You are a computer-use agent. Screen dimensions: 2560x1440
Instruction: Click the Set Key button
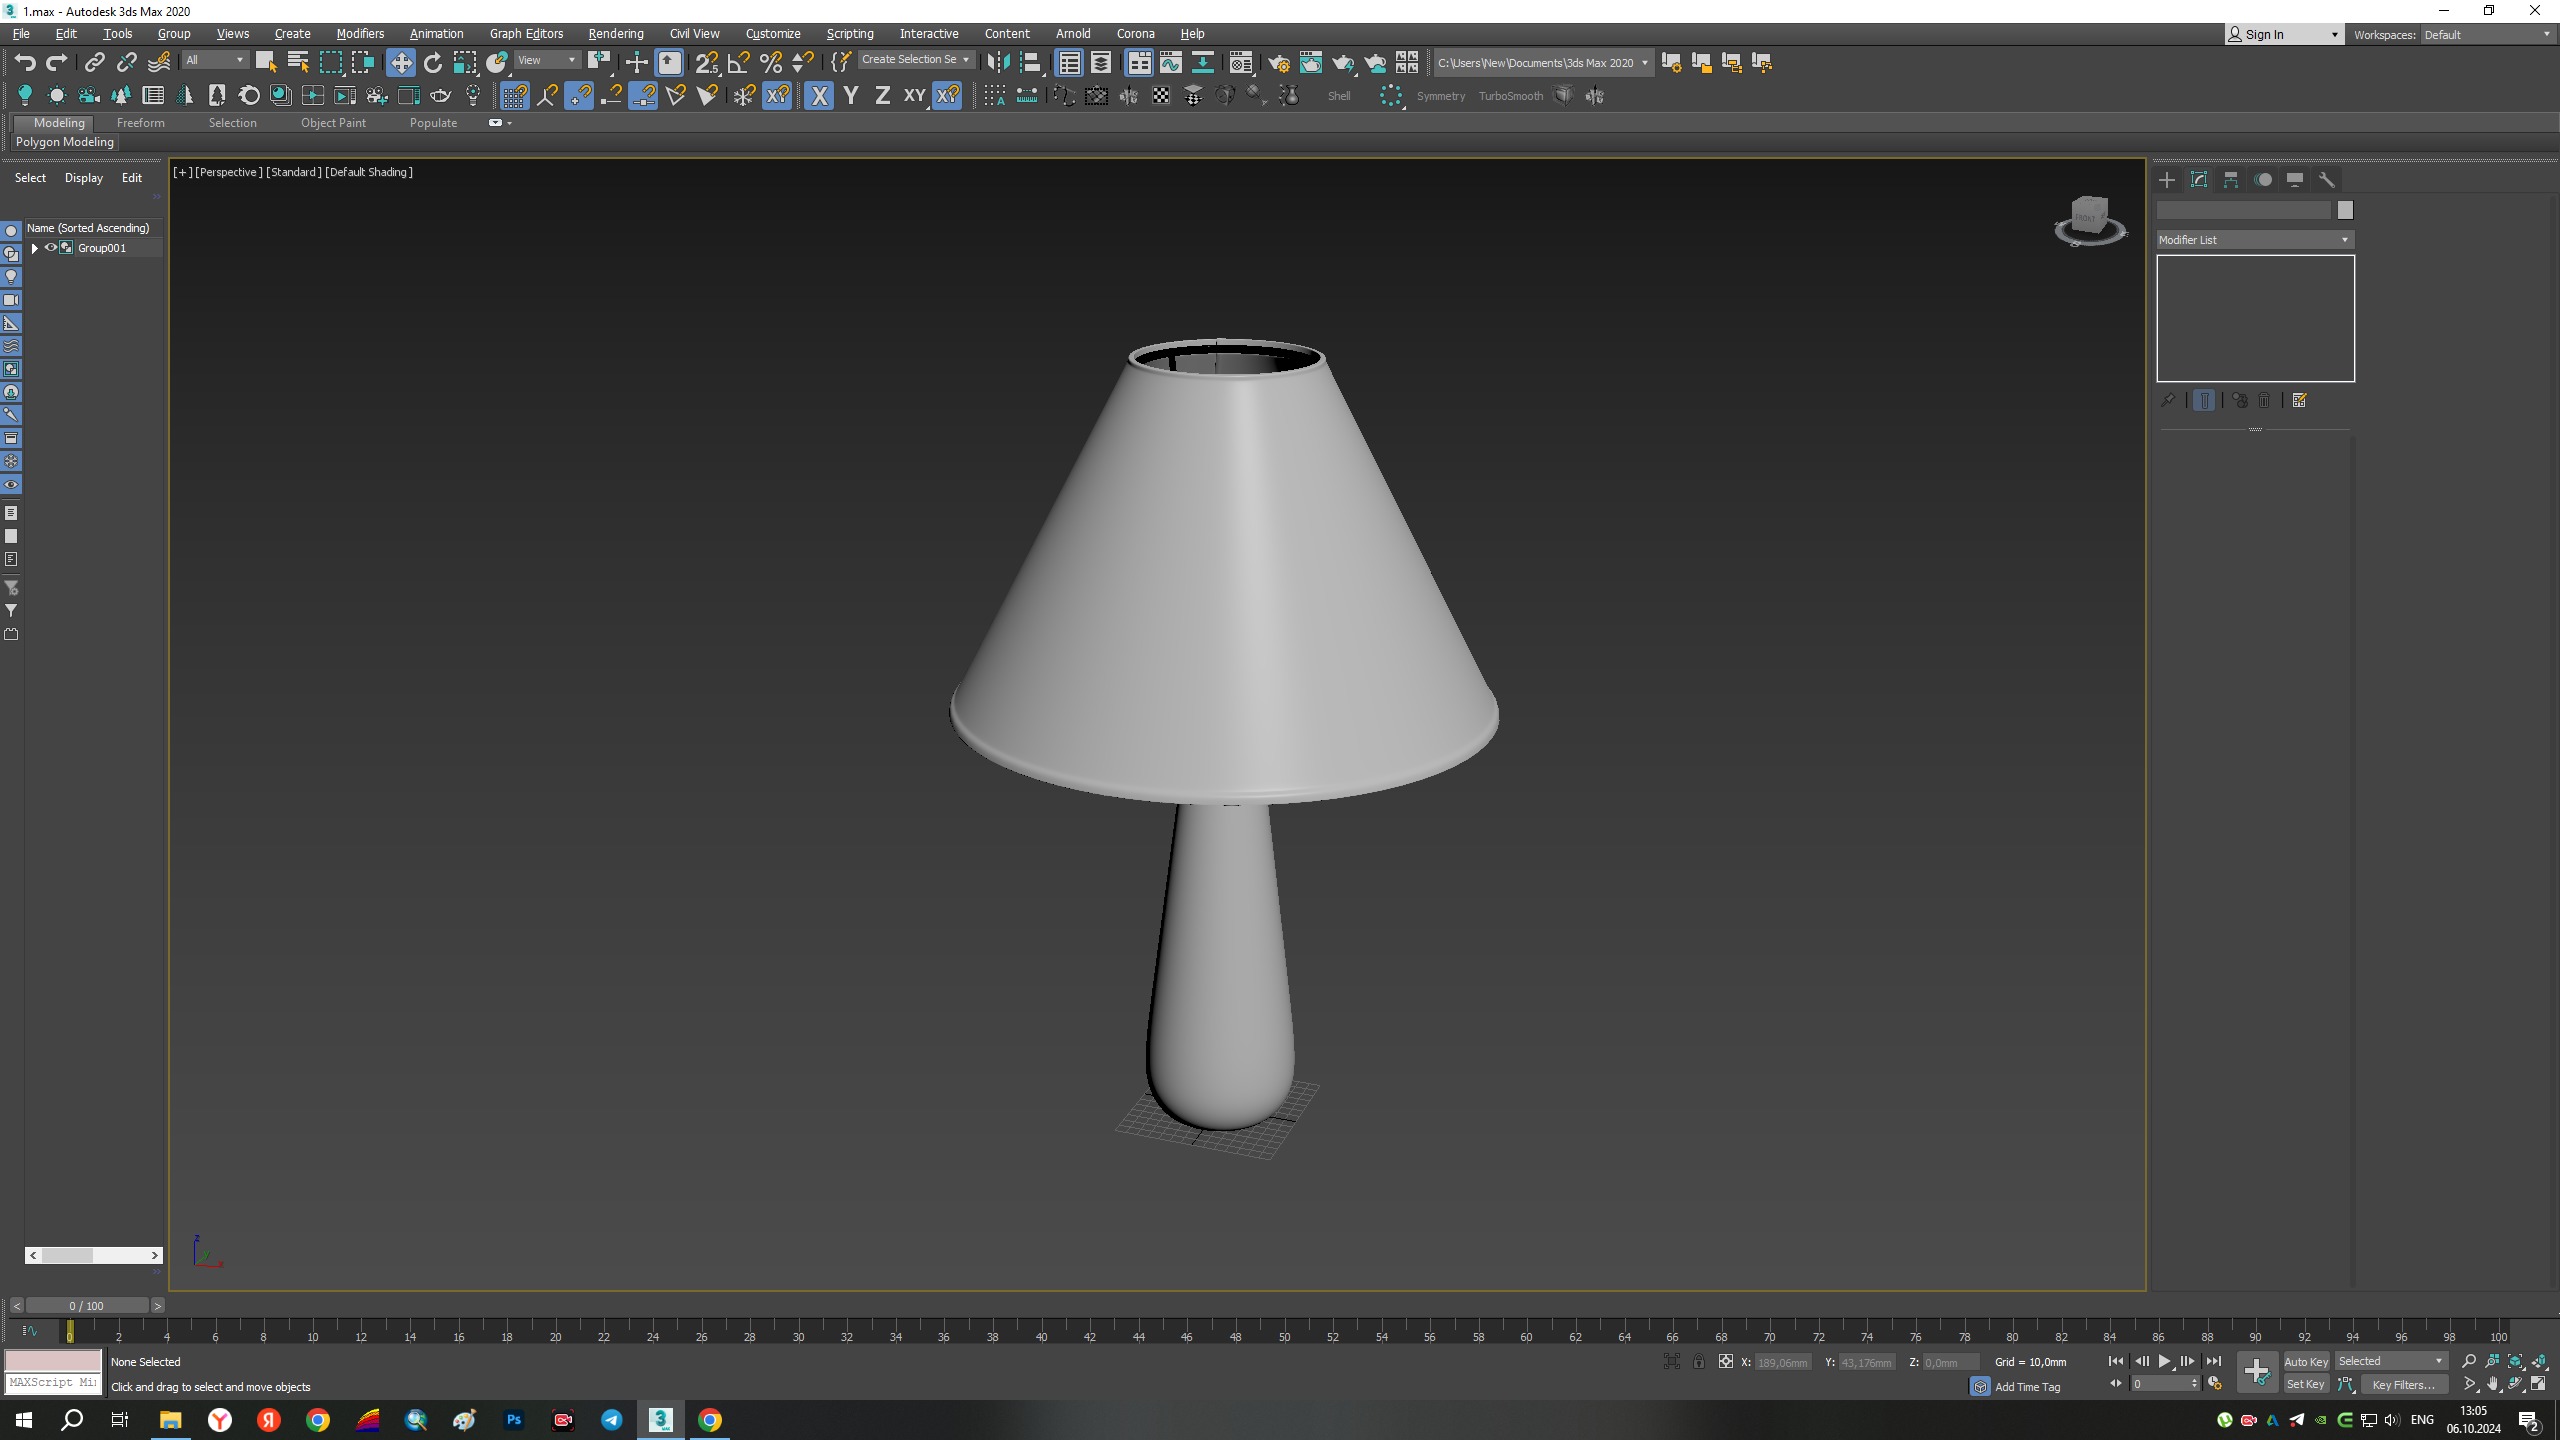coord(2306,1385)
